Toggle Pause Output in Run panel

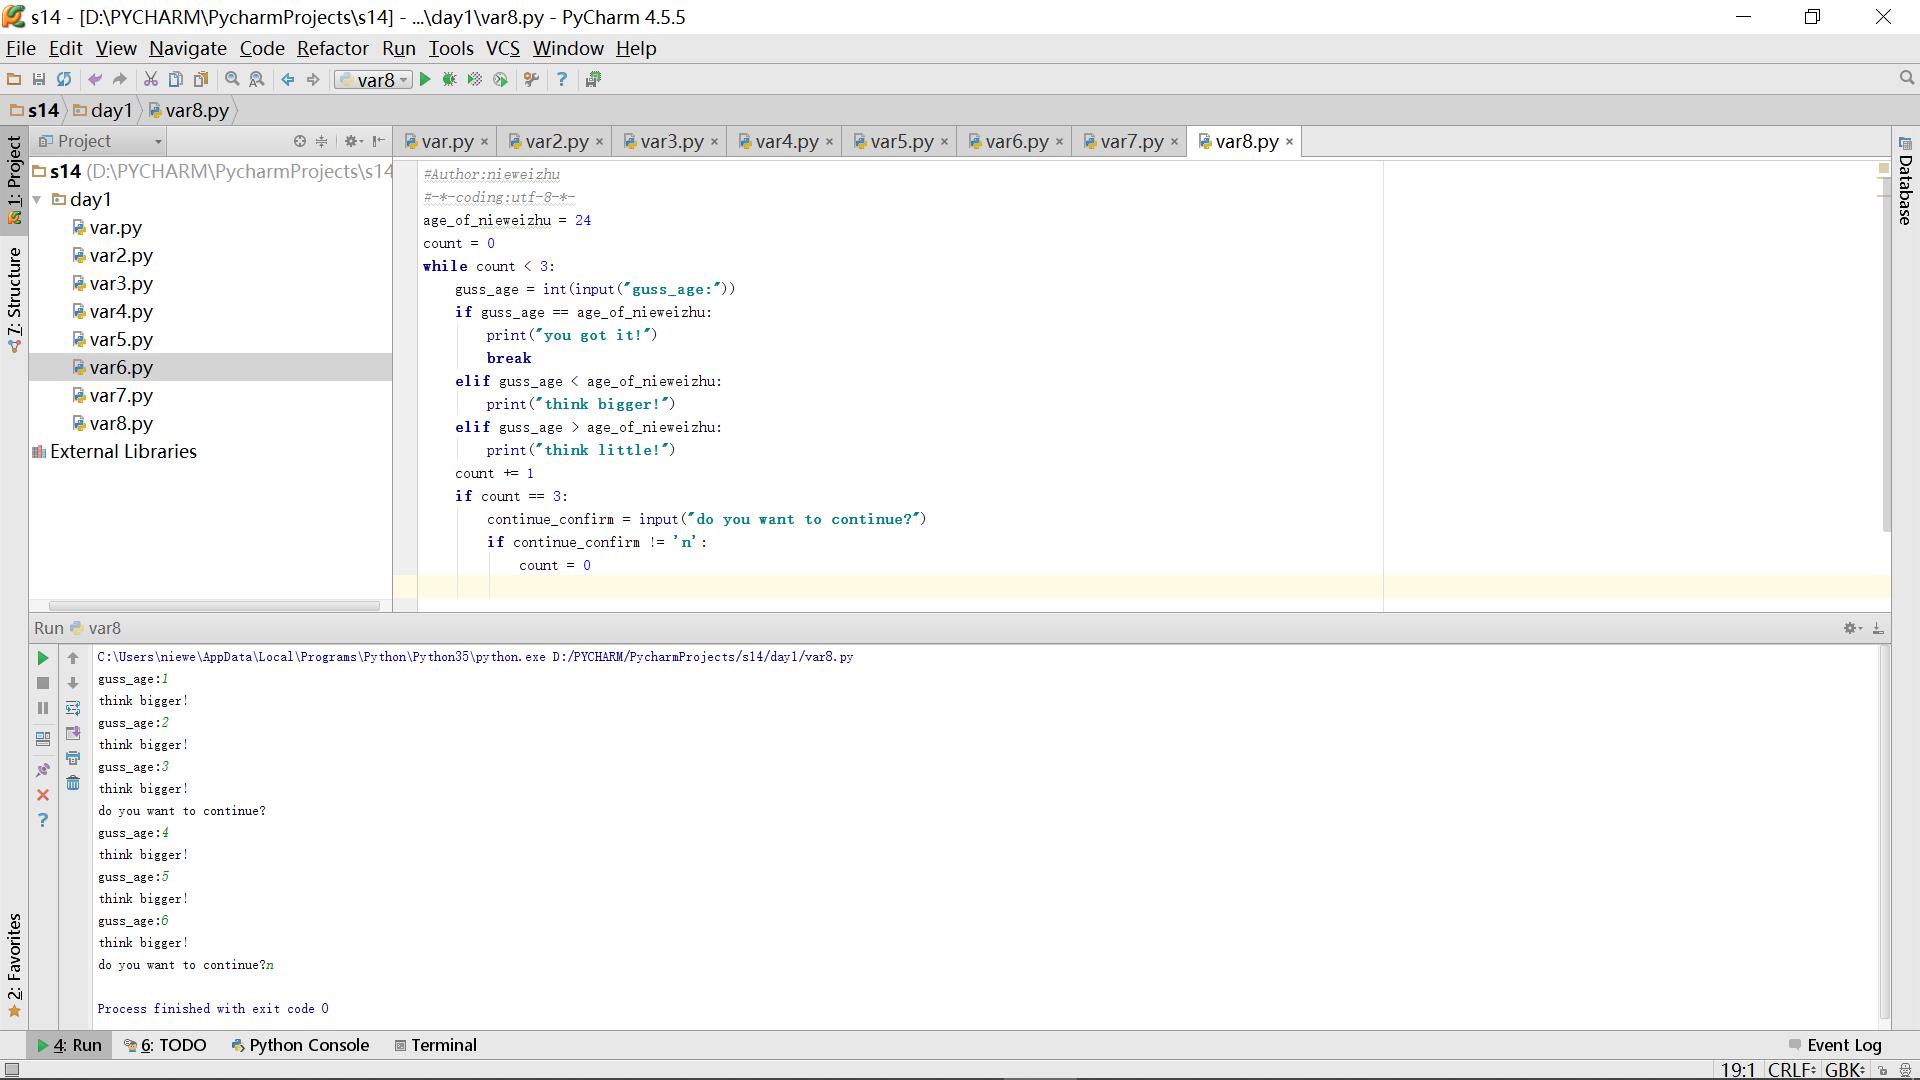point(43,708)
